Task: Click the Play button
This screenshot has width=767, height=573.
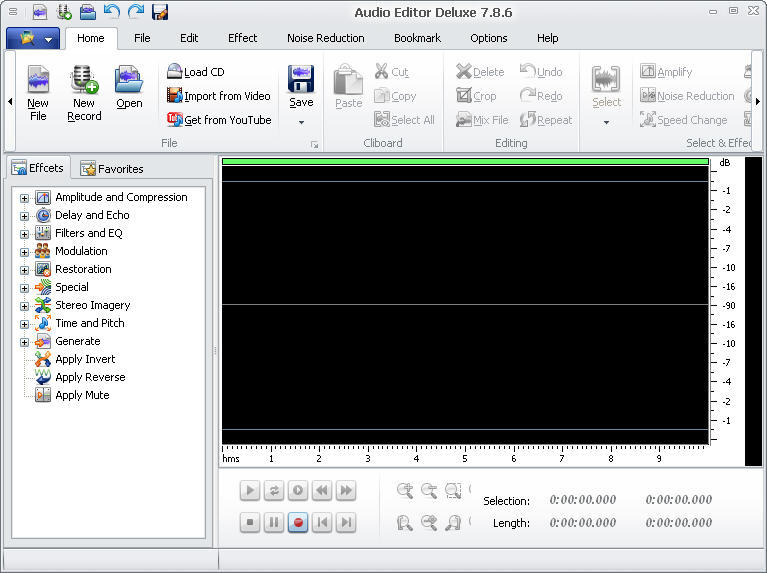Action: pos(250,490)
